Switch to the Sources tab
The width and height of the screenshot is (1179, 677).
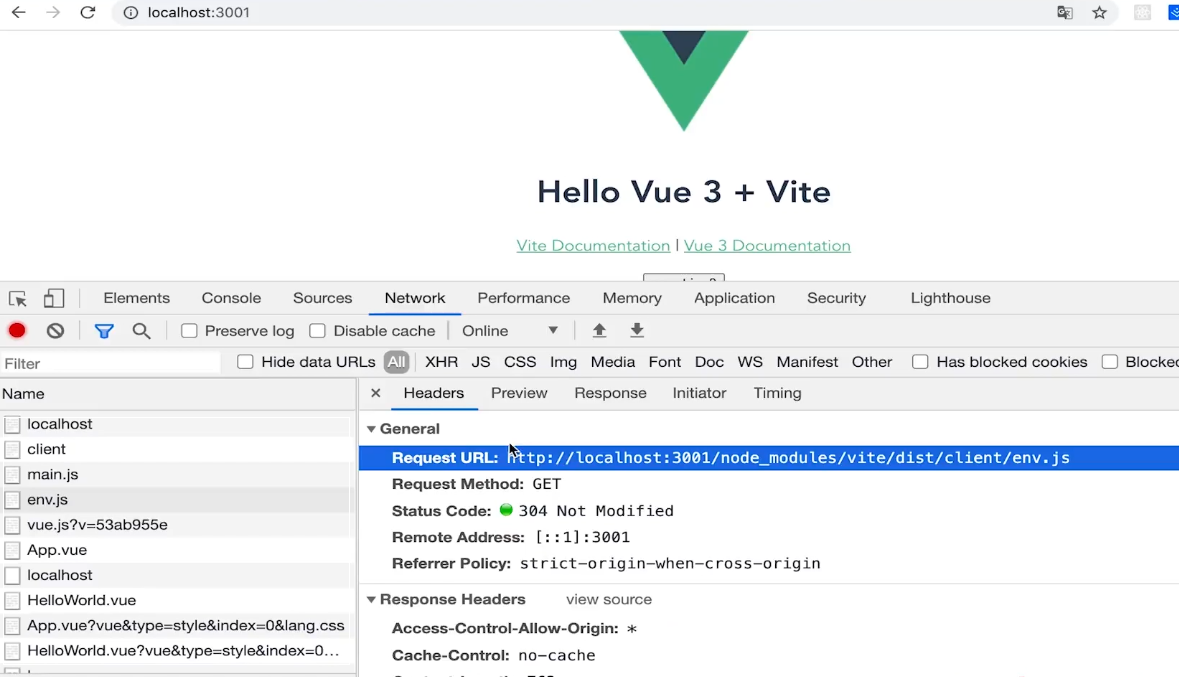323,298
